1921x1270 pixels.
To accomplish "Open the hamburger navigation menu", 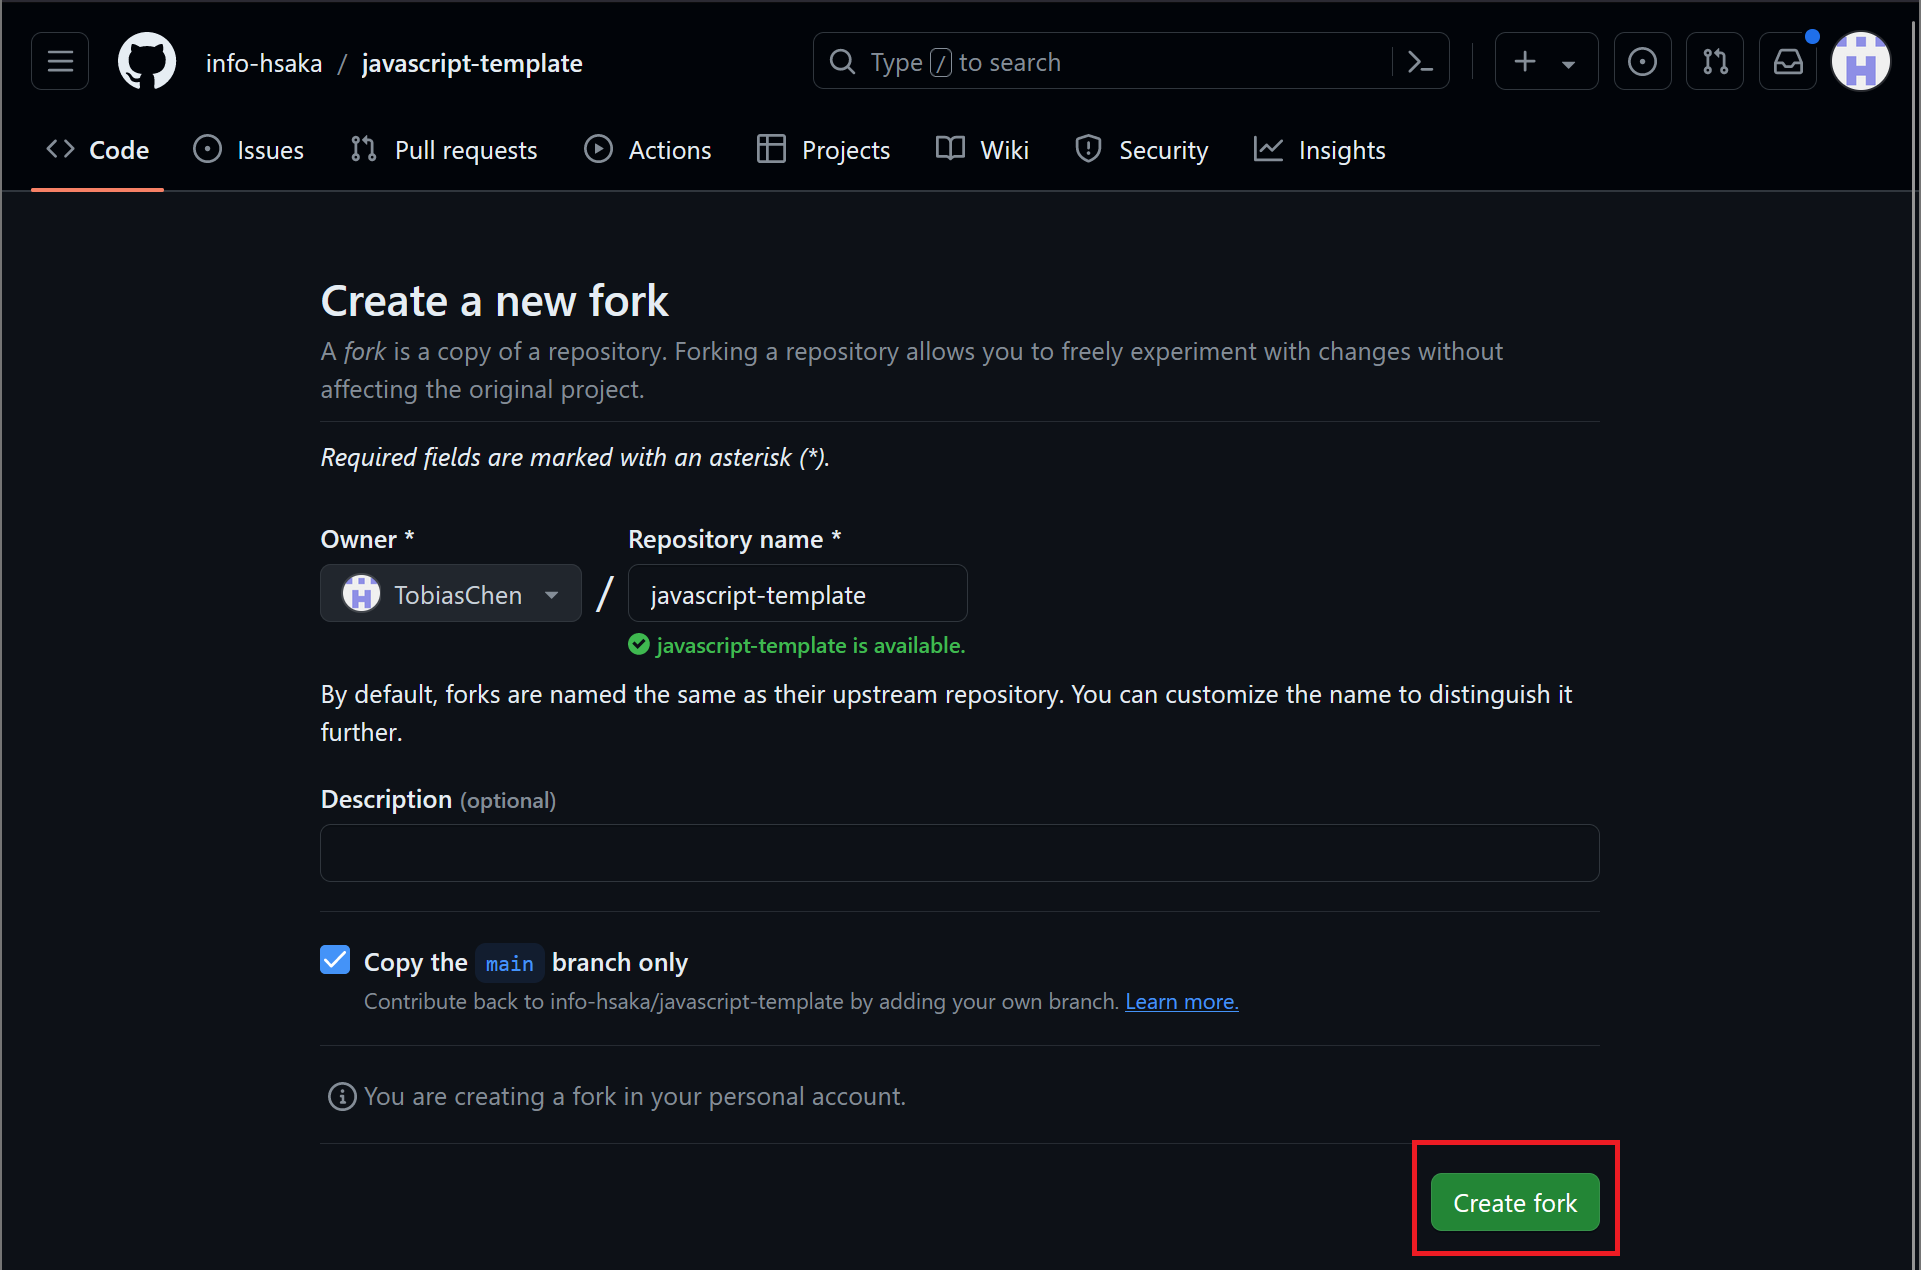I will (x=60, y=62).
